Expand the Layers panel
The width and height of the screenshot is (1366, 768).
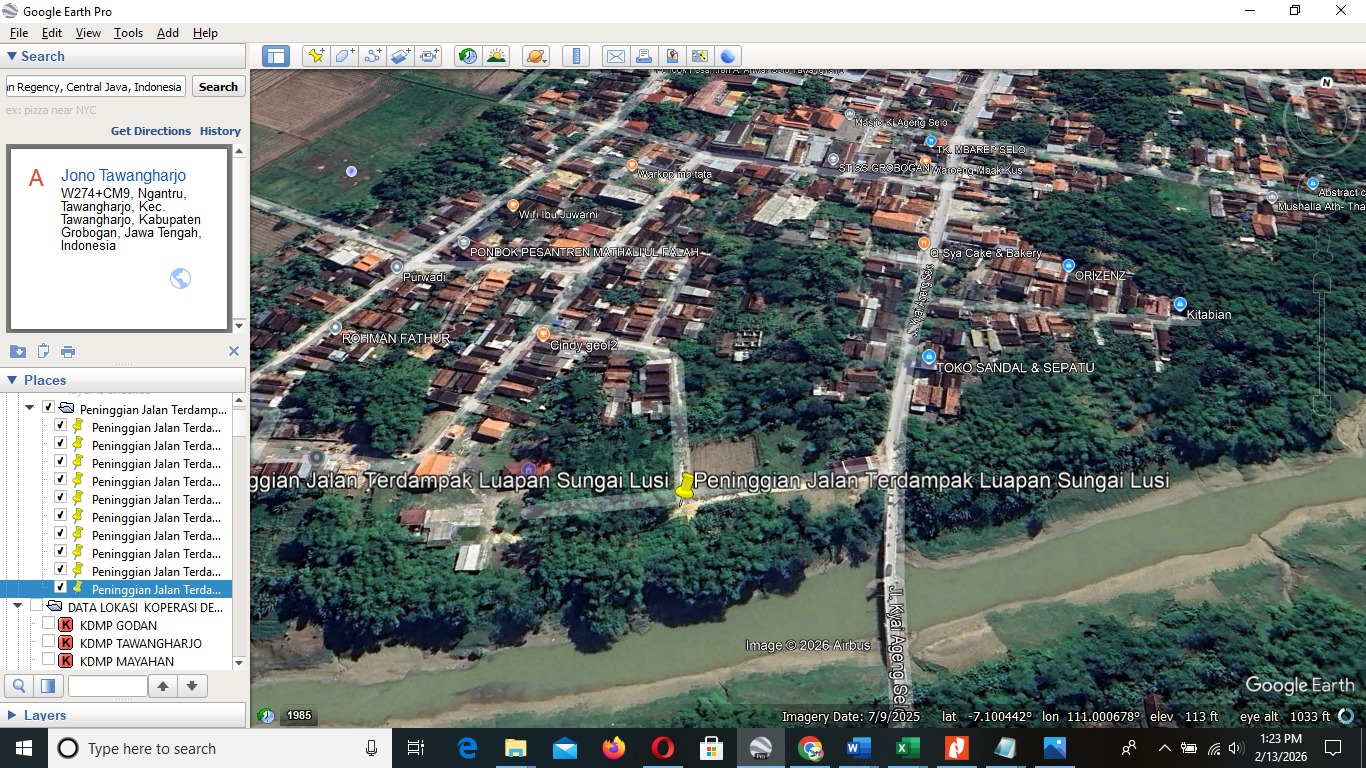click(12, 715)
